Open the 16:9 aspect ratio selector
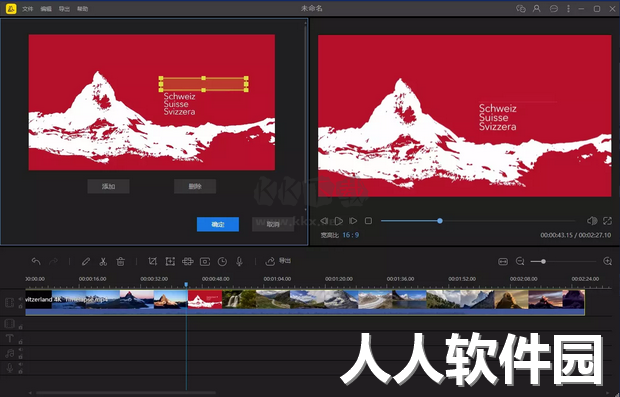The width and height of the screenshot is (620, 397). [x=350, y=235]
